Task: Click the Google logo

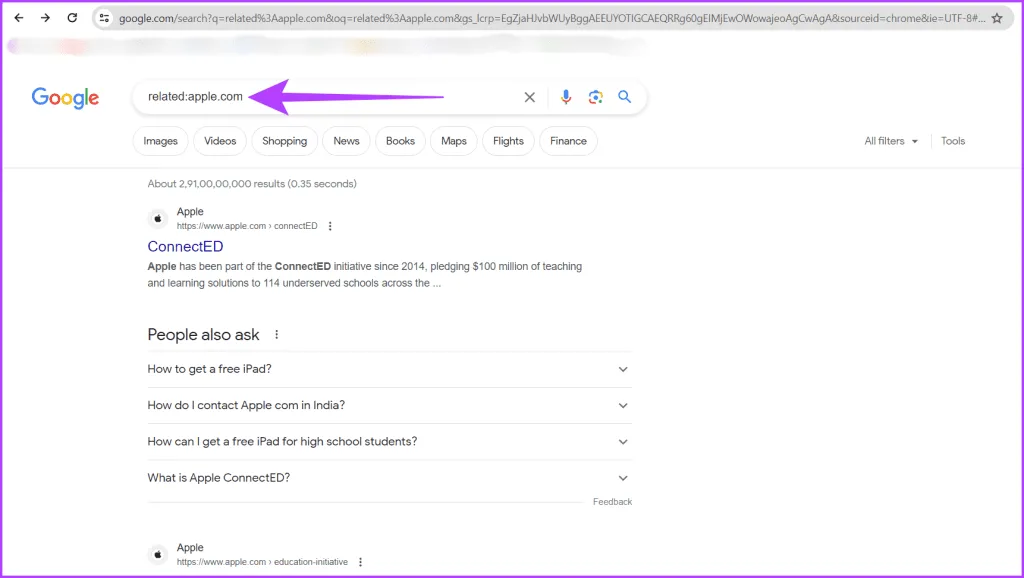Action: click(x=65, y=97)
